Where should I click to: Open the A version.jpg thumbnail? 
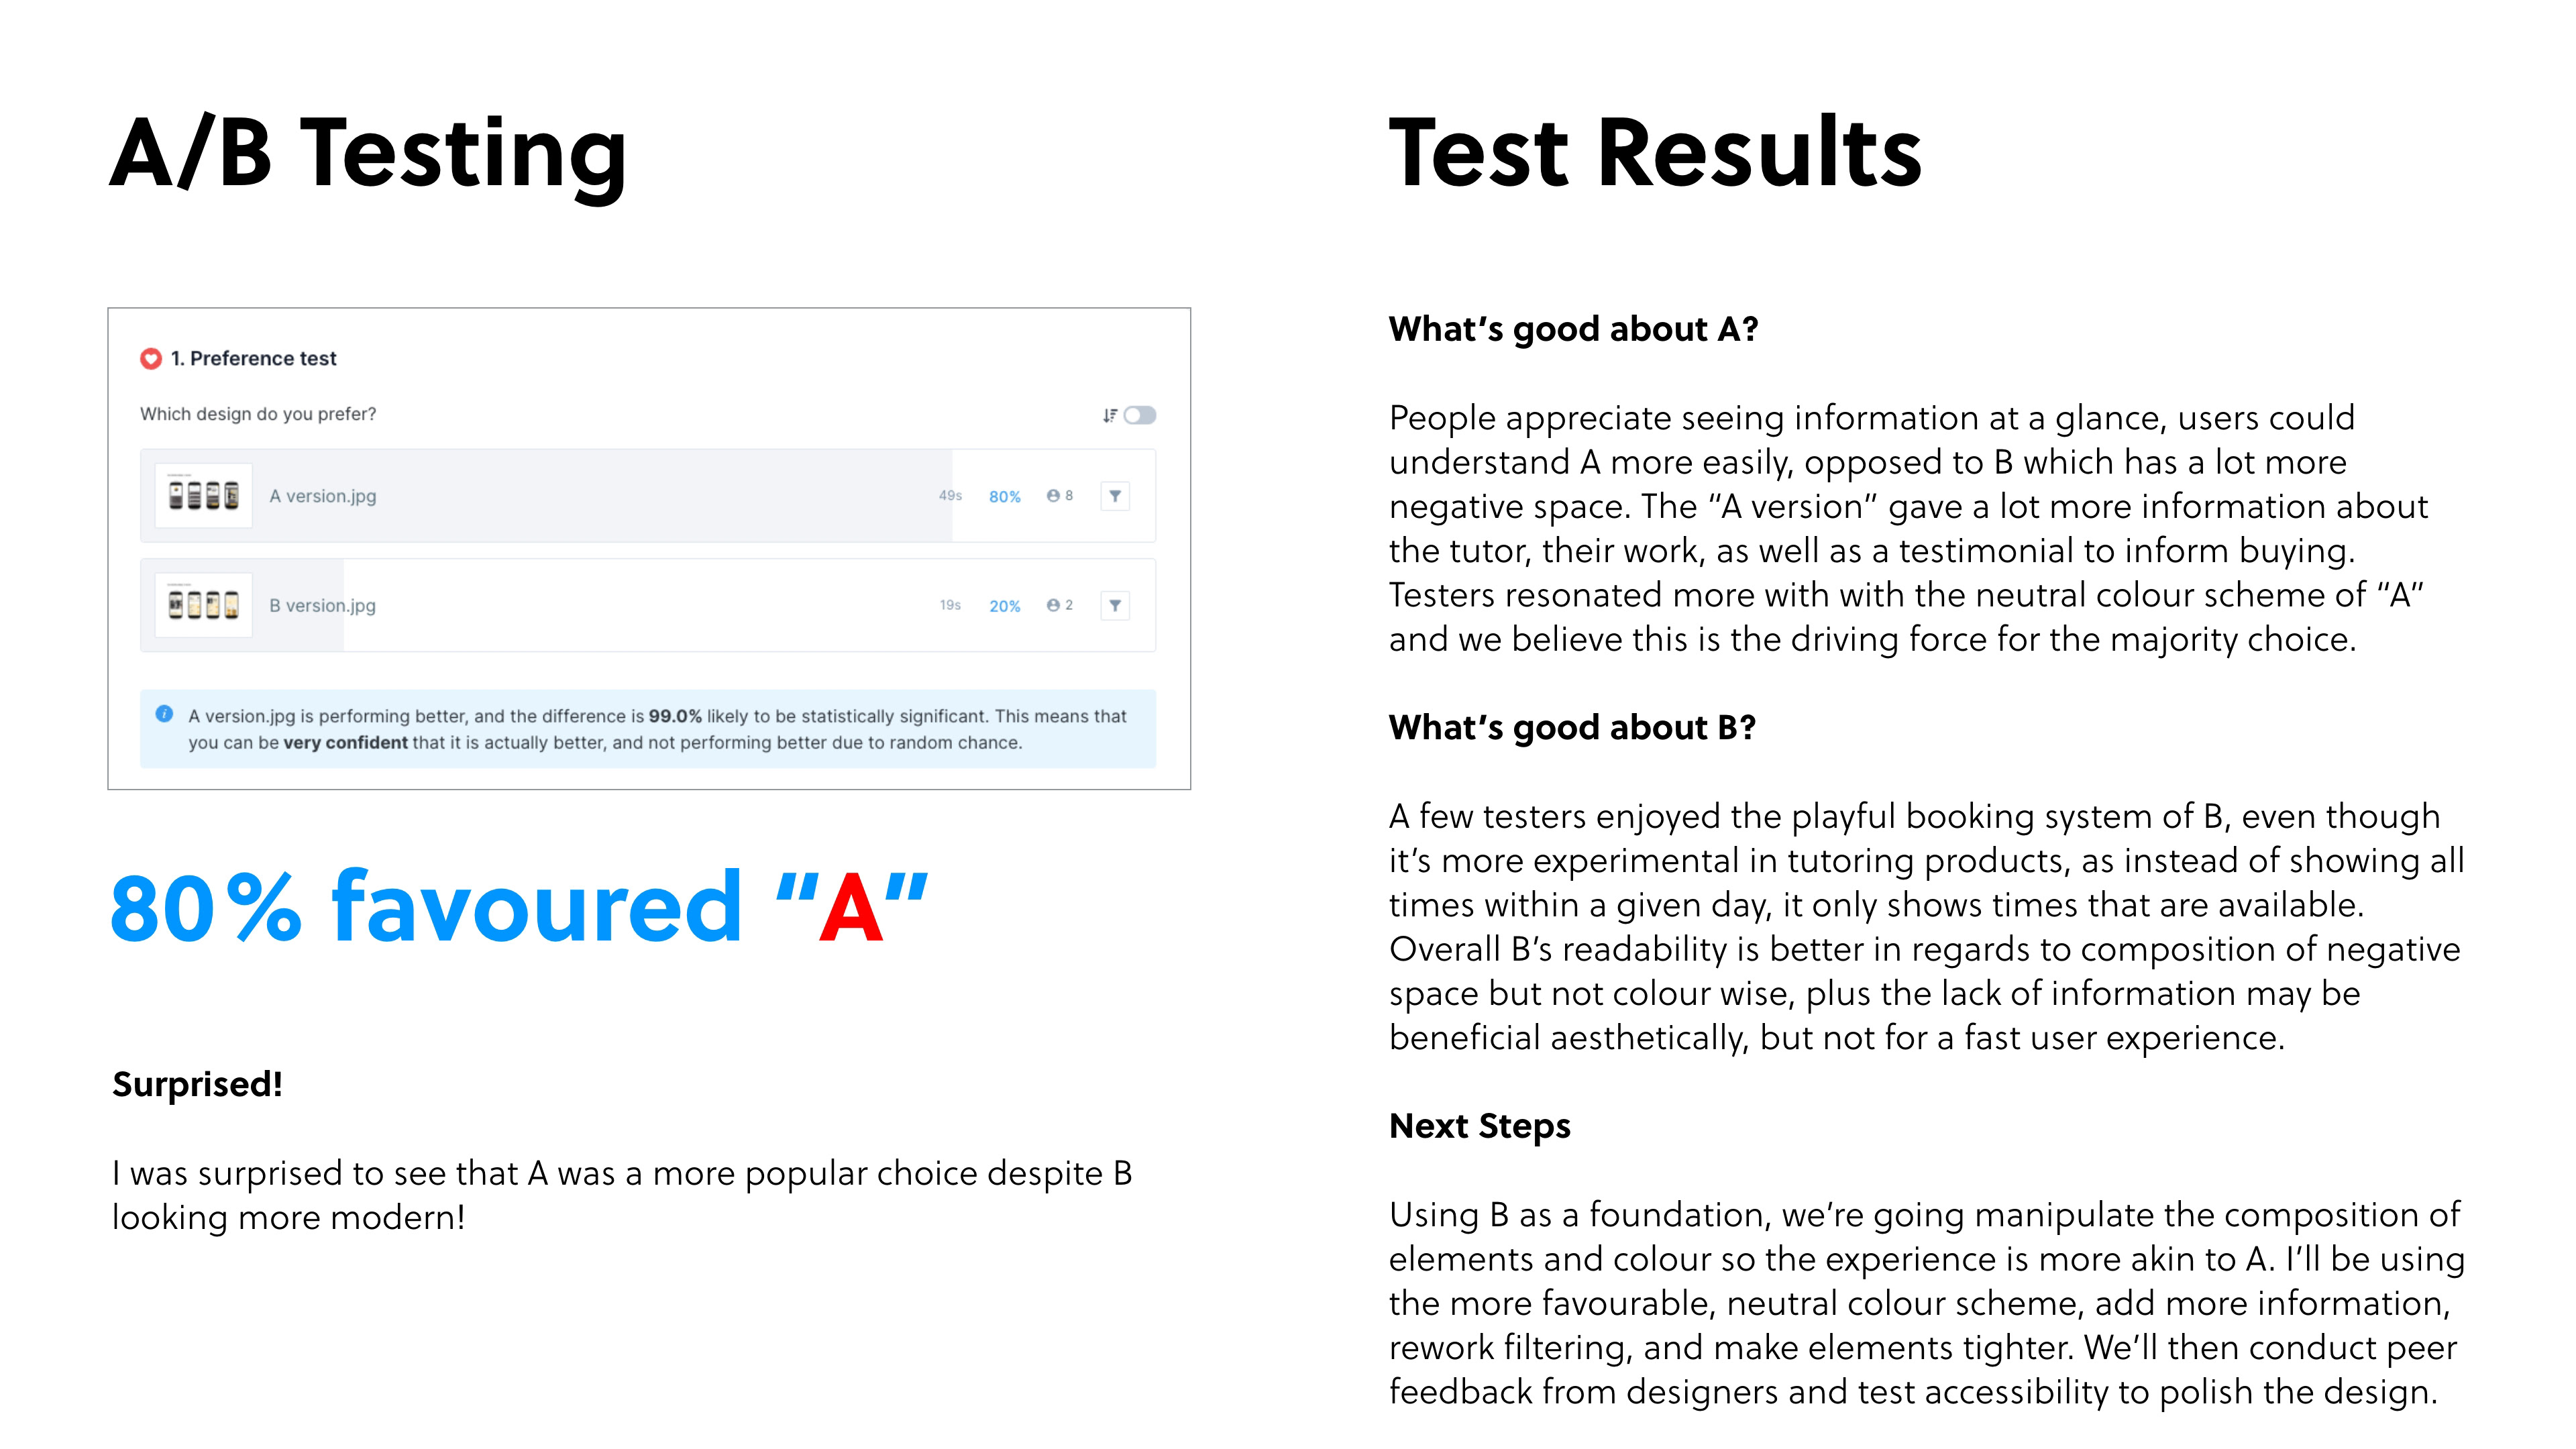[x=204, y=496]
